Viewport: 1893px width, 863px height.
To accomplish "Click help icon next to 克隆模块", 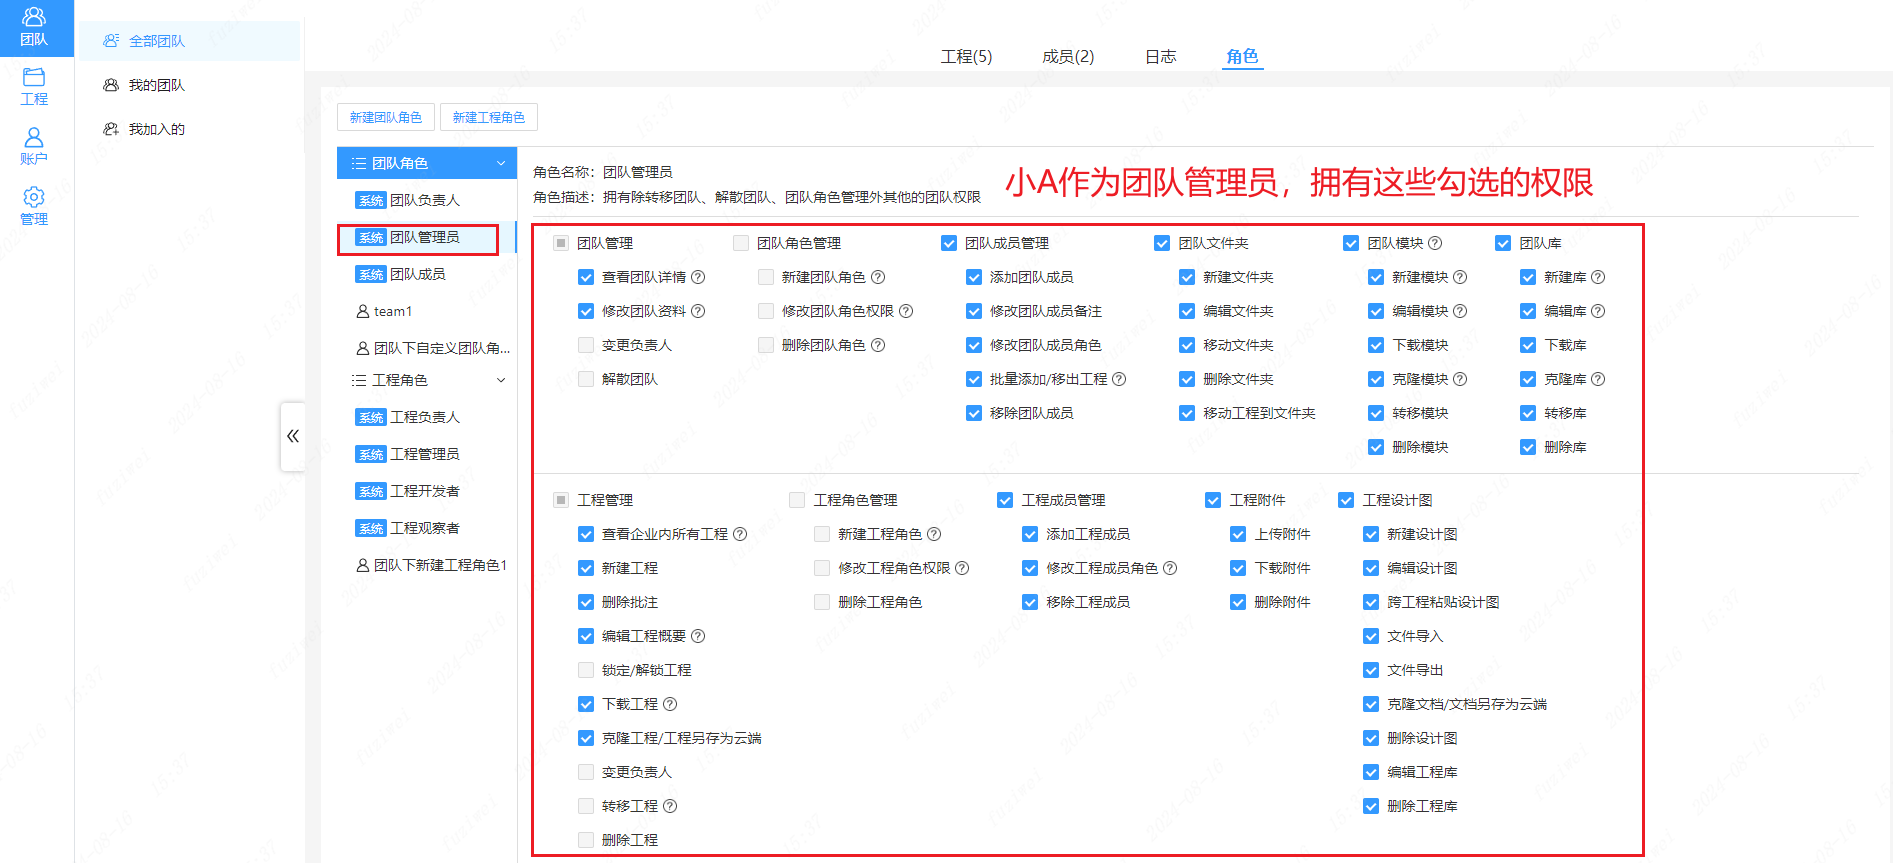I will 1460,379.
